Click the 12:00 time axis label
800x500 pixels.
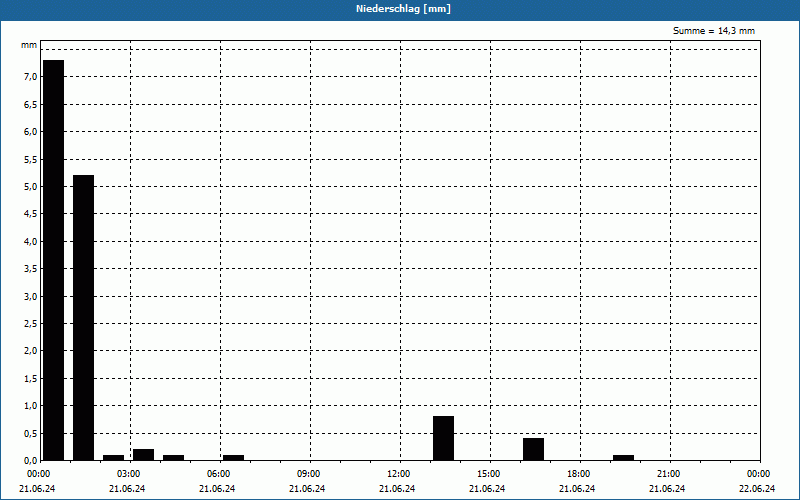398,474
